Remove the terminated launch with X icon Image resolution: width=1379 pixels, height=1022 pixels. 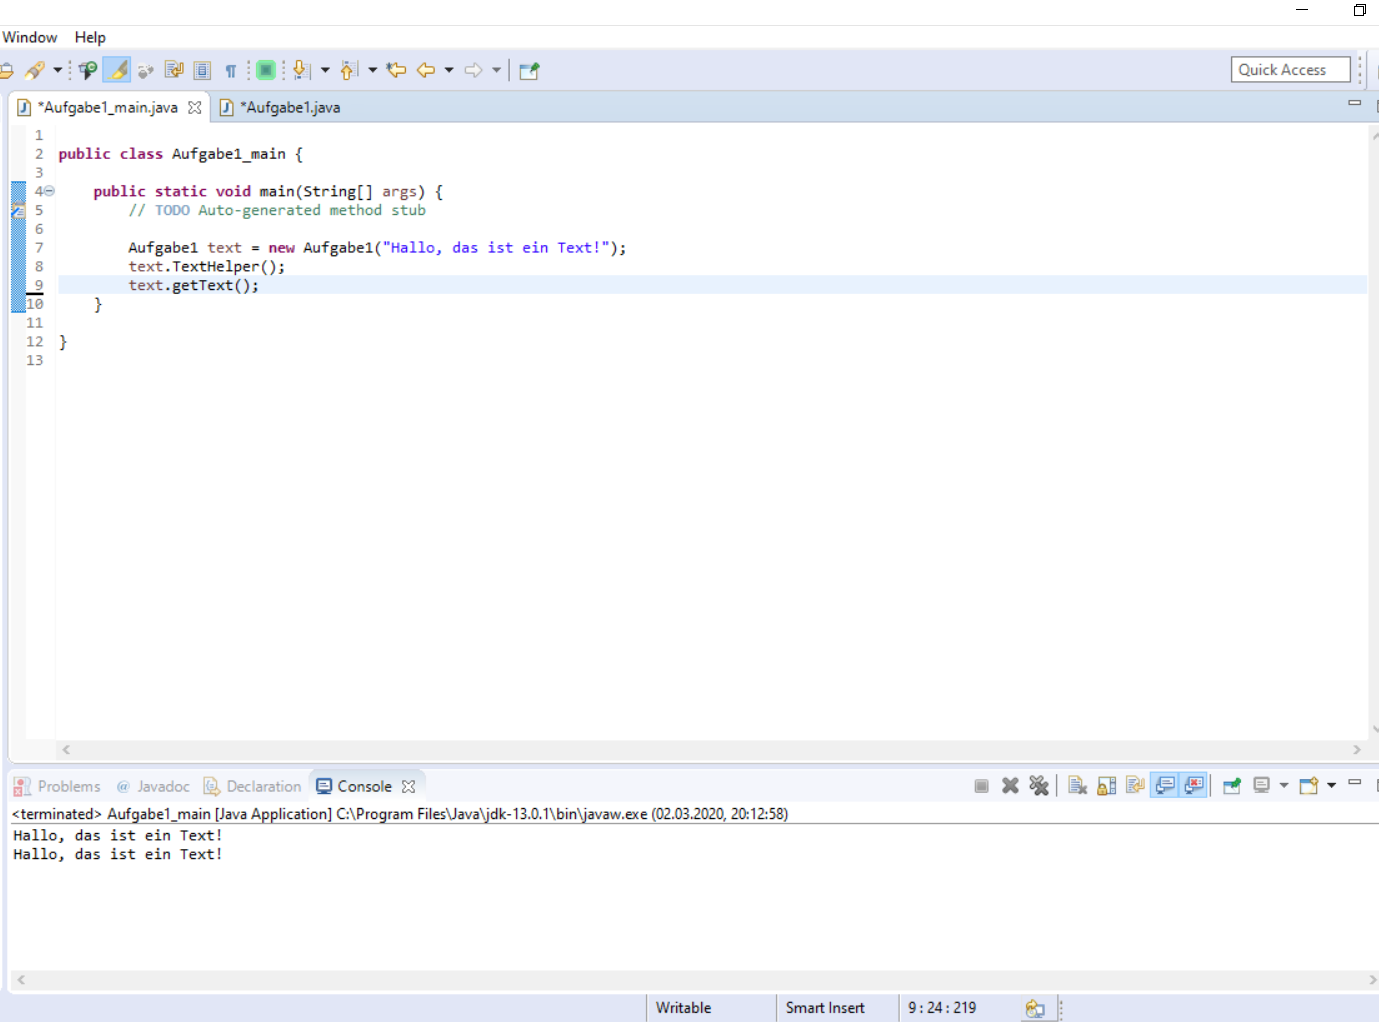(x=1009, y=785)
